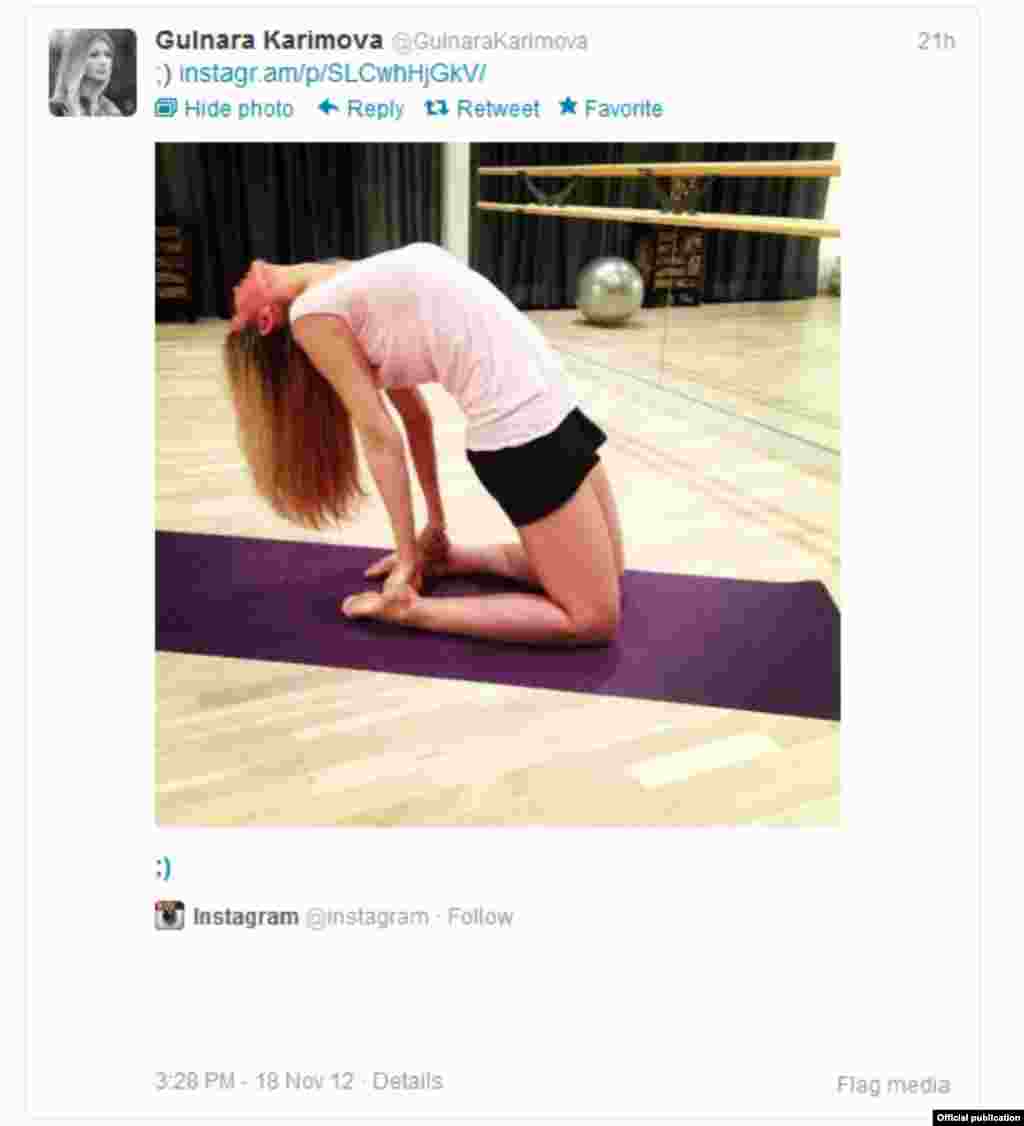Viewport: 1024px width, 1126px height.
Task: Click the Favorite star icon
Action: coord(568,106)
